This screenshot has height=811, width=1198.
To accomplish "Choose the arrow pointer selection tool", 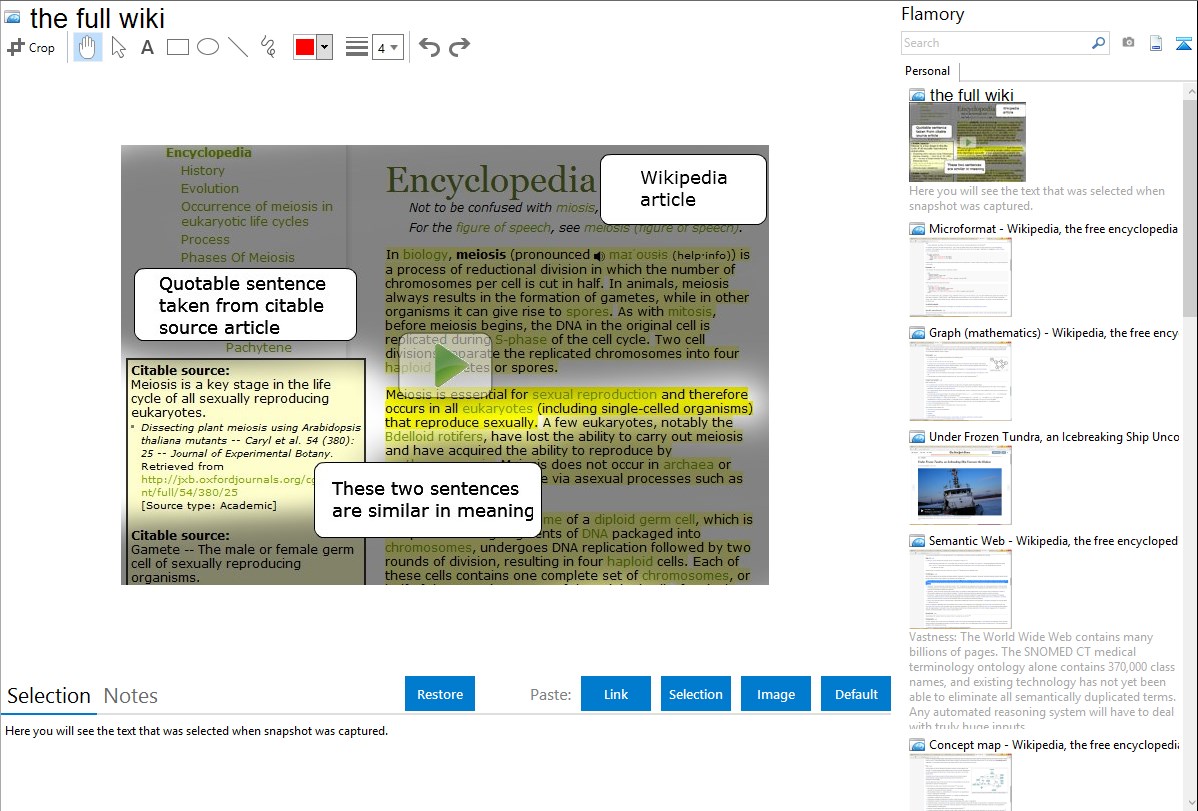I will (x=118, y=47).
